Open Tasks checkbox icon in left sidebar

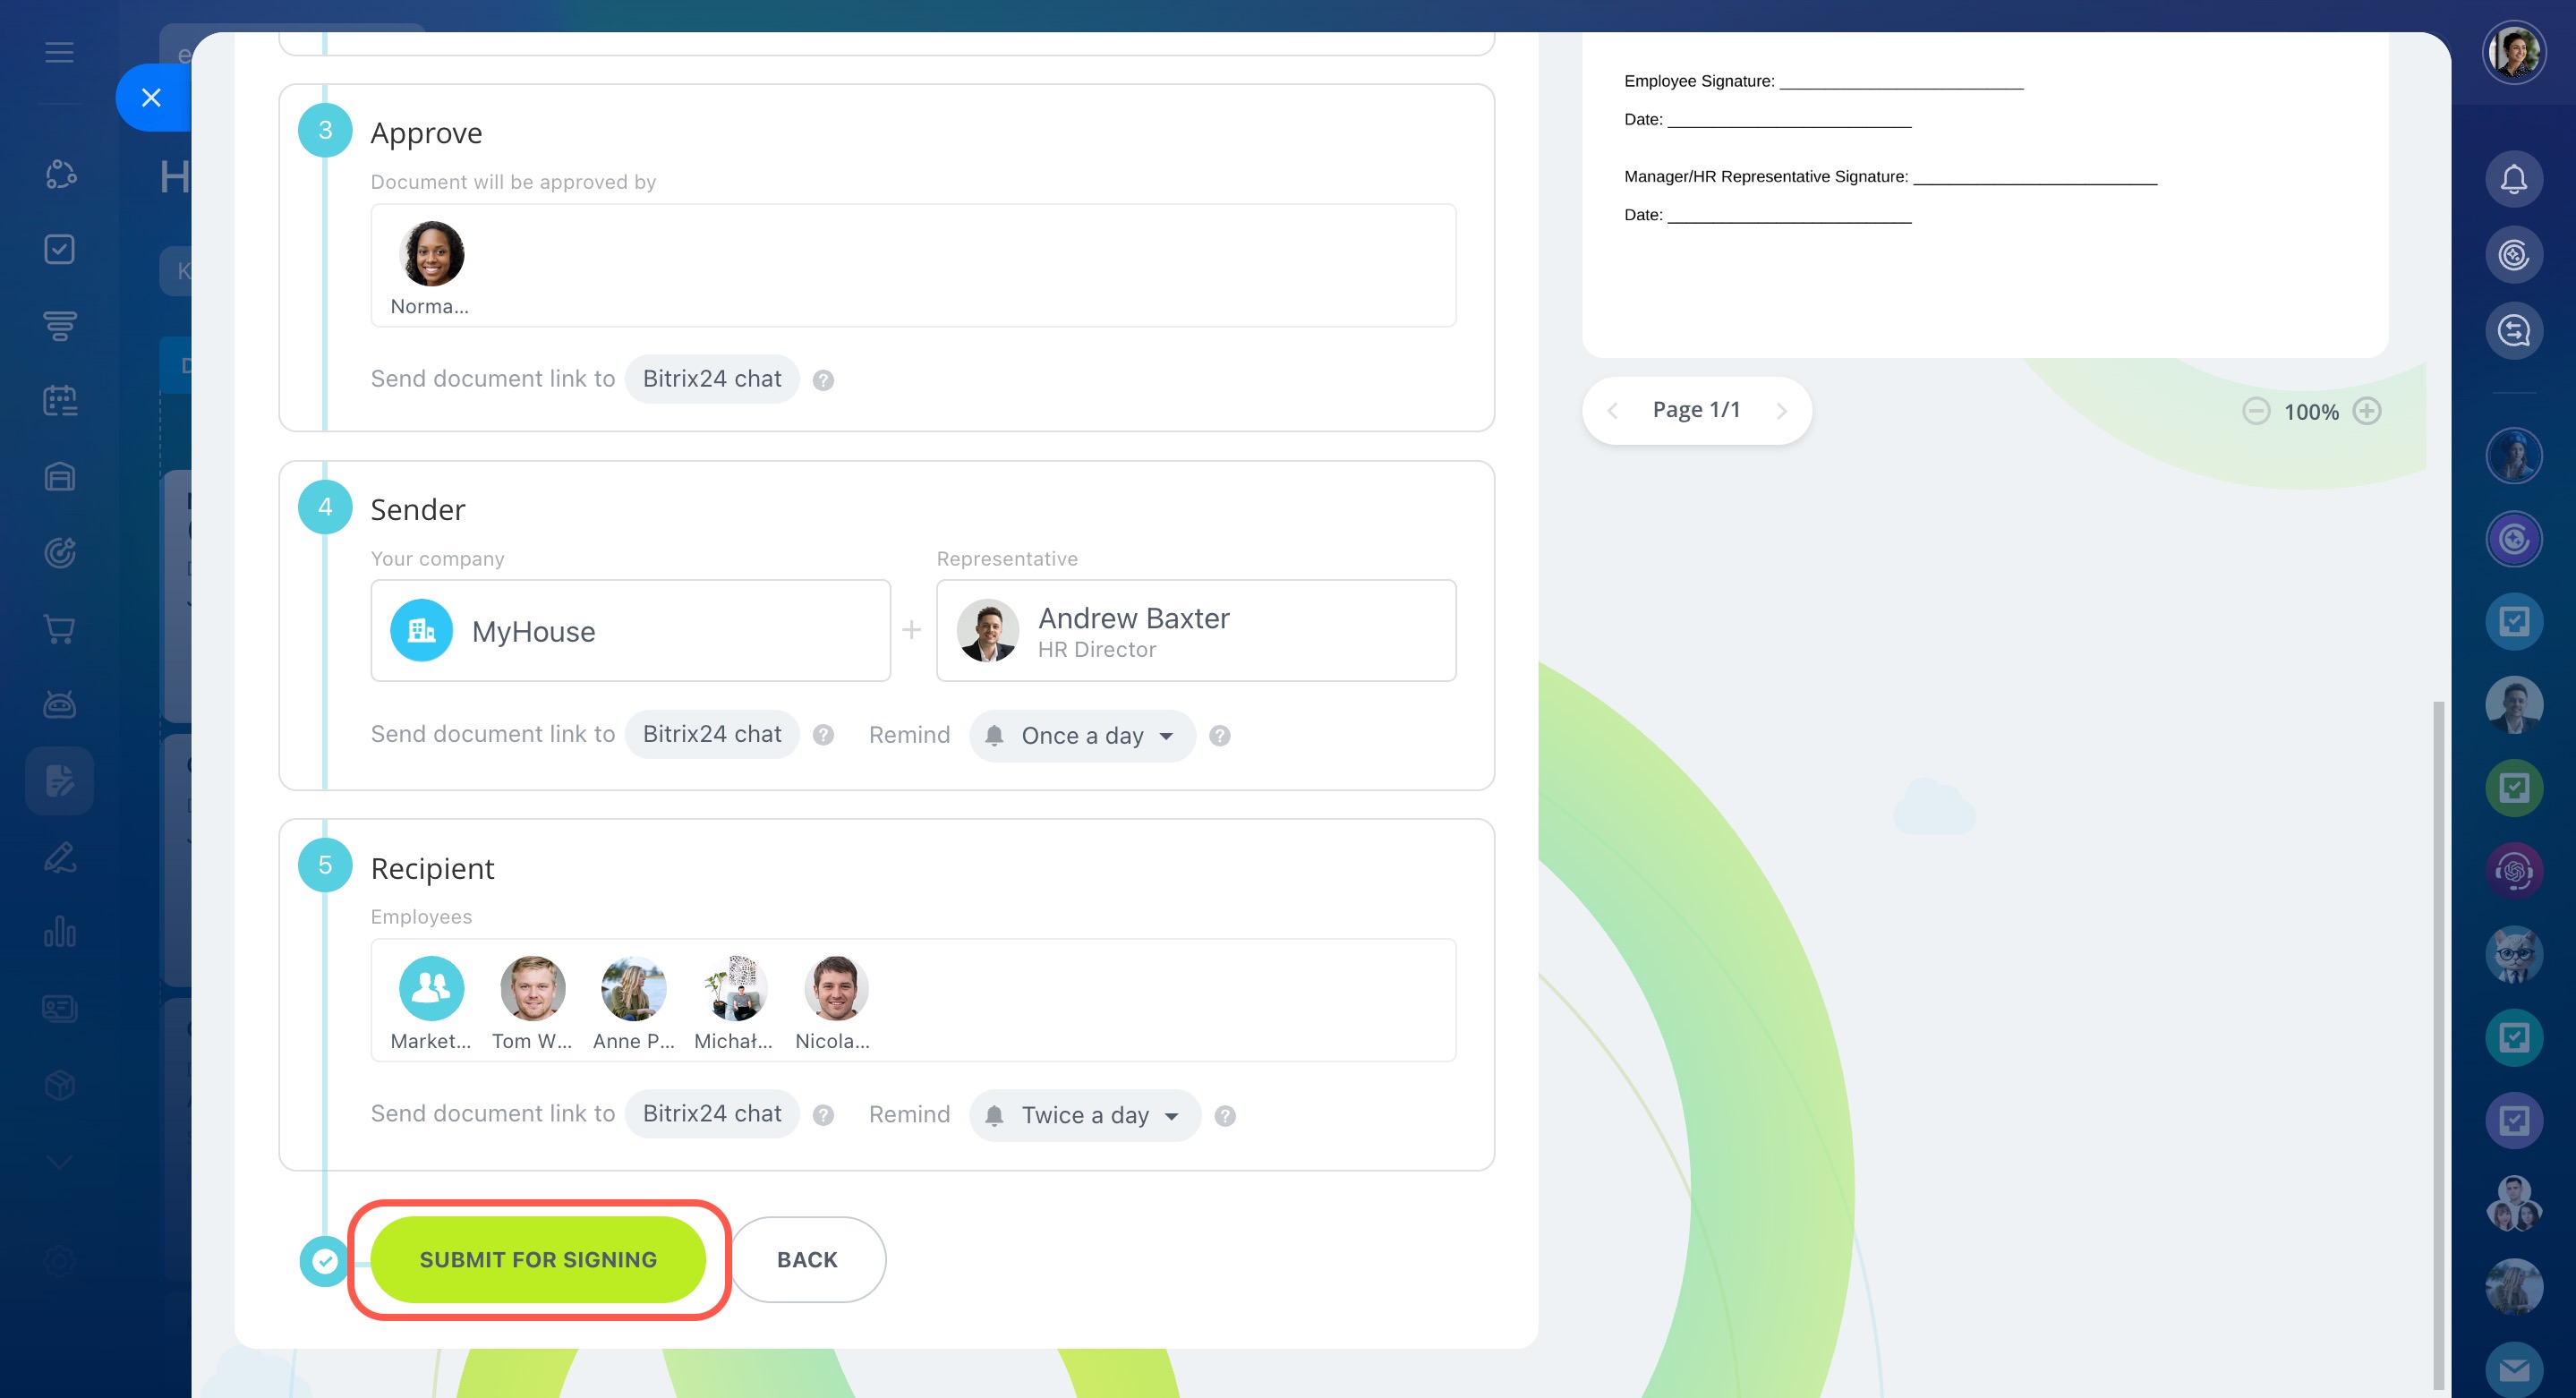point(59,249)
